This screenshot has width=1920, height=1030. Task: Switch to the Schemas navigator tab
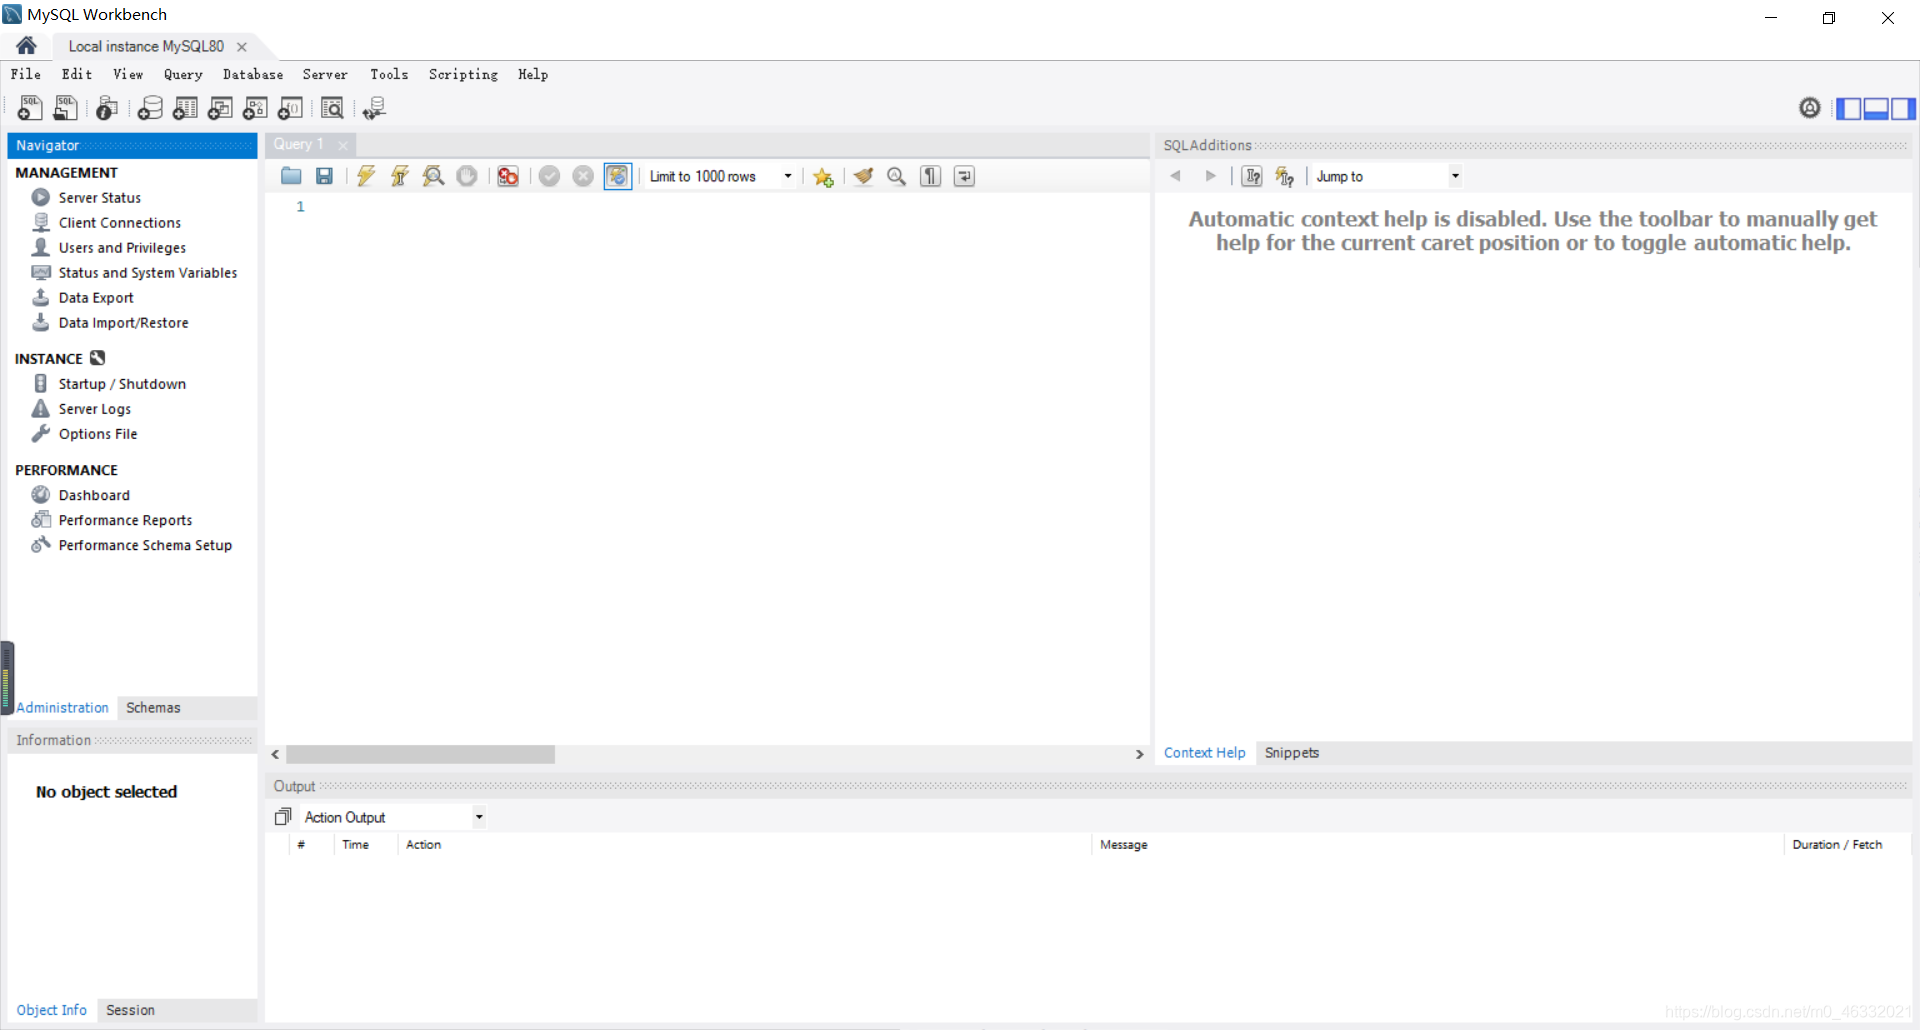[153, 707]
